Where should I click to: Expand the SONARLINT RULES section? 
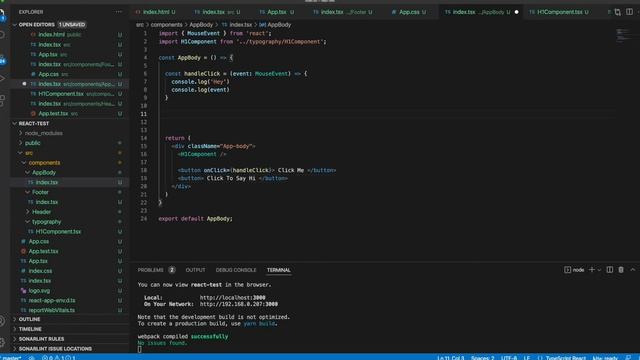41,339
